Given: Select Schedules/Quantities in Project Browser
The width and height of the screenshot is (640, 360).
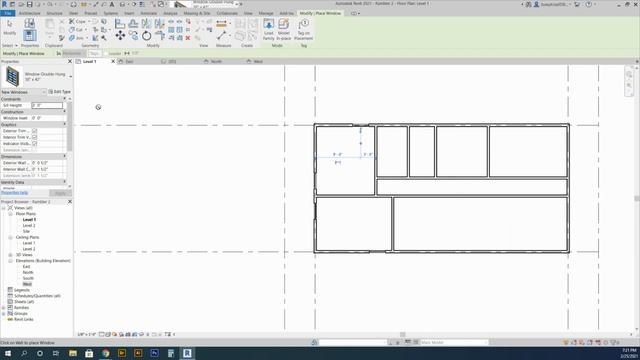Looking at the screenshot, I should pos(37,296).
